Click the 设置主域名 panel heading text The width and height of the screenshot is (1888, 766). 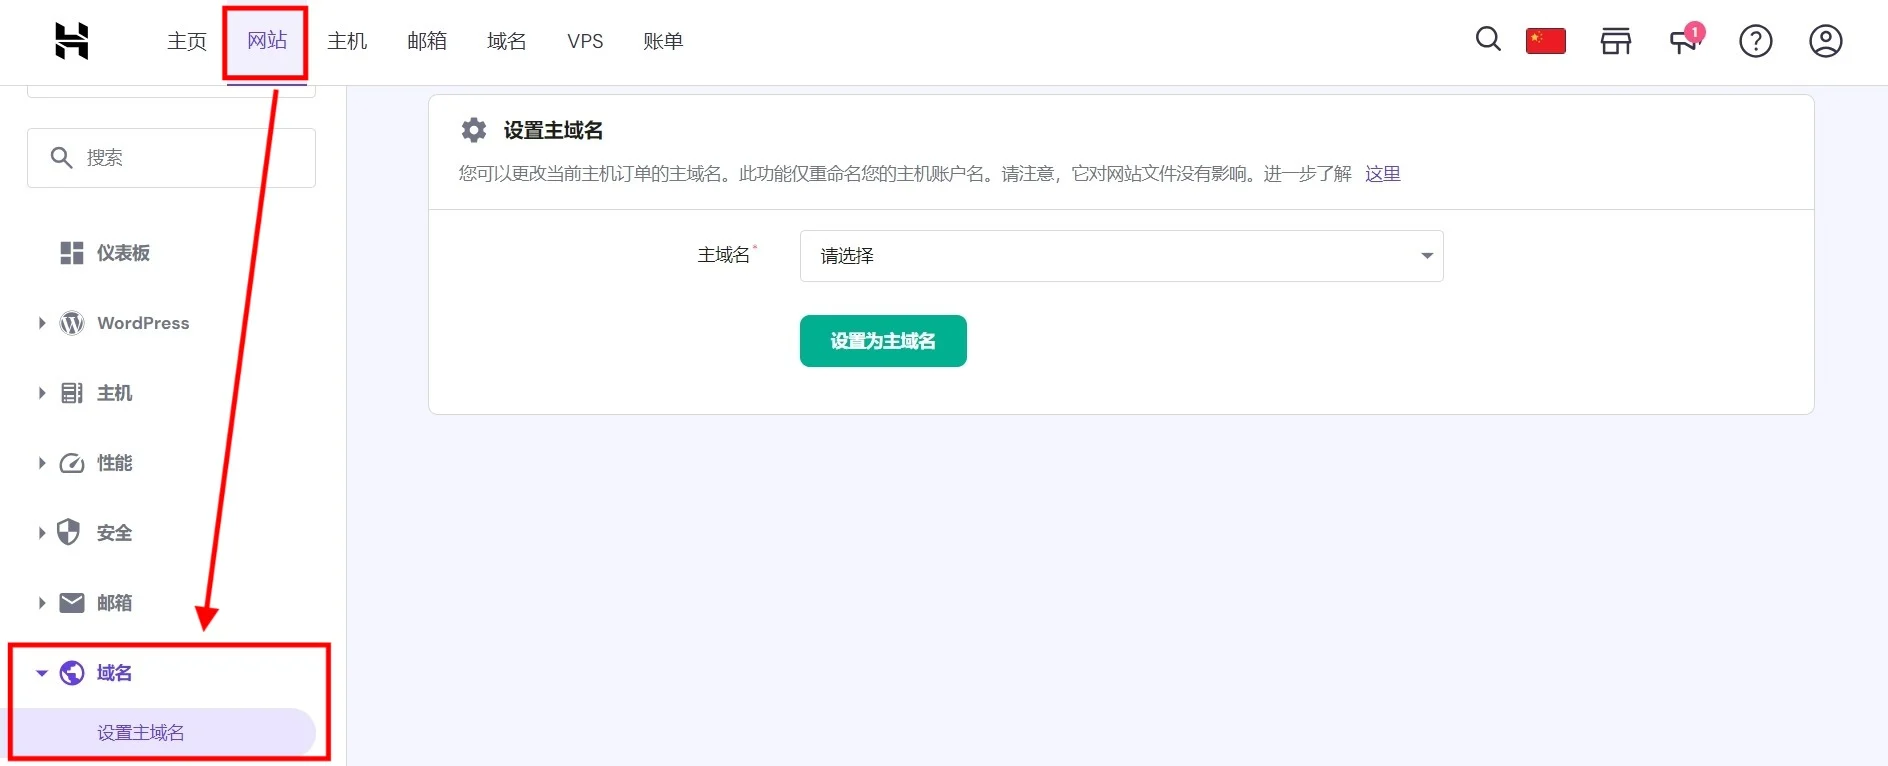[x=553, y=130]
